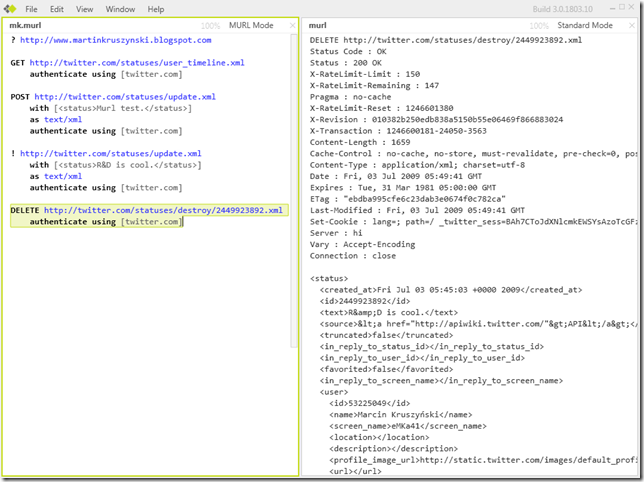
Task: Click the <screen_name>eMKa41</screen_name> line
Action: coord(408,426)
